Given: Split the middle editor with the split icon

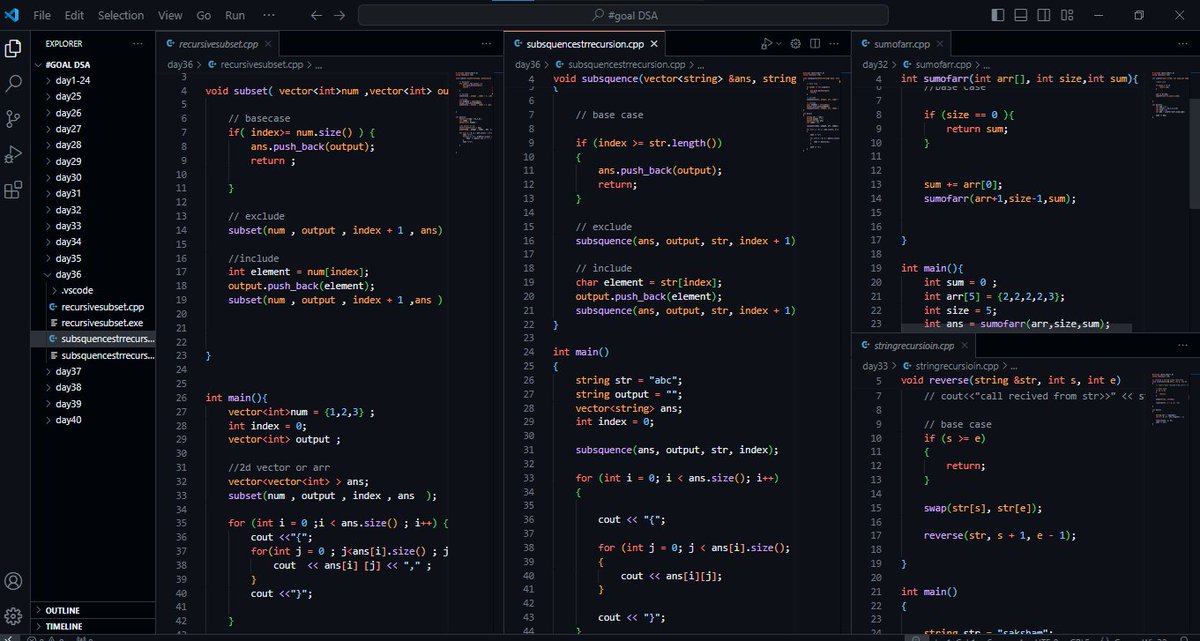Looking at the screenshot, I should (815, 44).
